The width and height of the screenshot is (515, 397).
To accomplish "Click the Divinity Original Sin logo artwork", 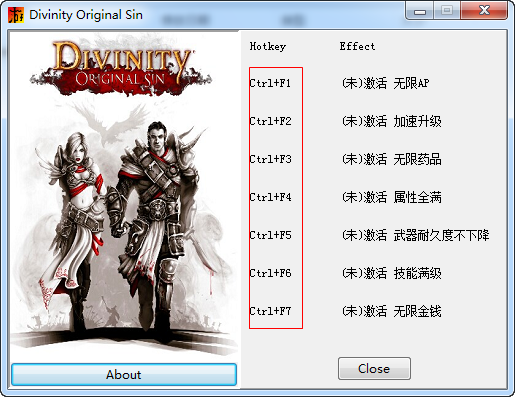I will click(x=121, y=68).
